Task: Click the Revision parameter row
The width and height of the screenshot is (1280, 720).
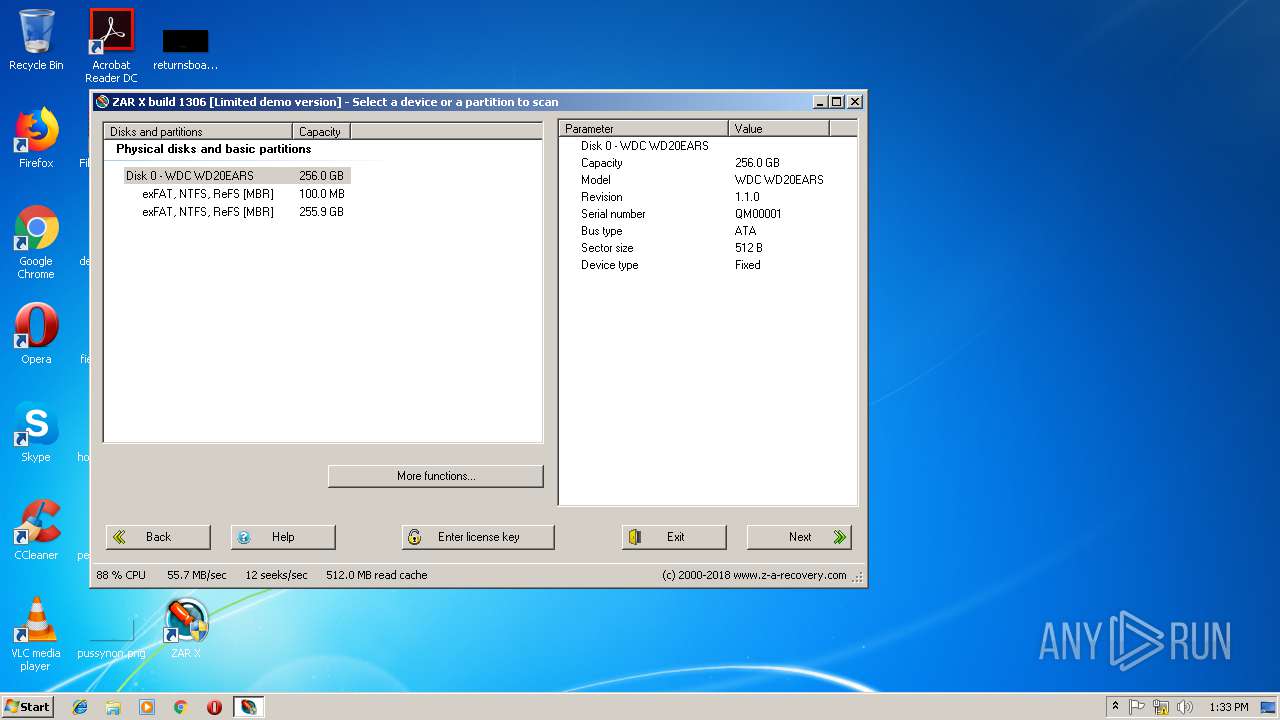Action: tap(601, 197)
